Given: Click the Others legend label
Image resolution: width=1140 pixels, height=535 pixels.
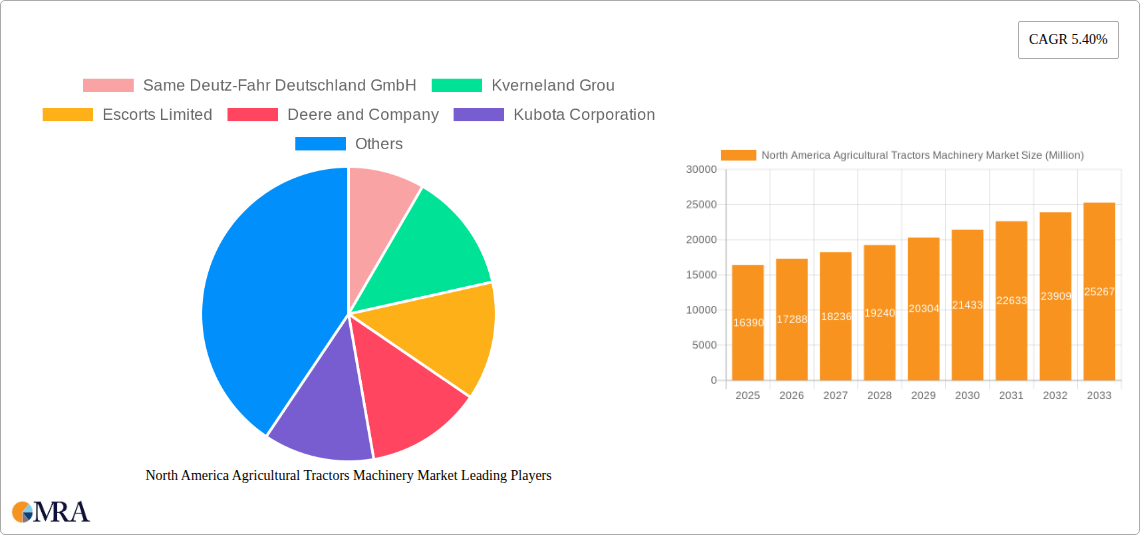Looking at the screenshot, I should coord(379,144).
